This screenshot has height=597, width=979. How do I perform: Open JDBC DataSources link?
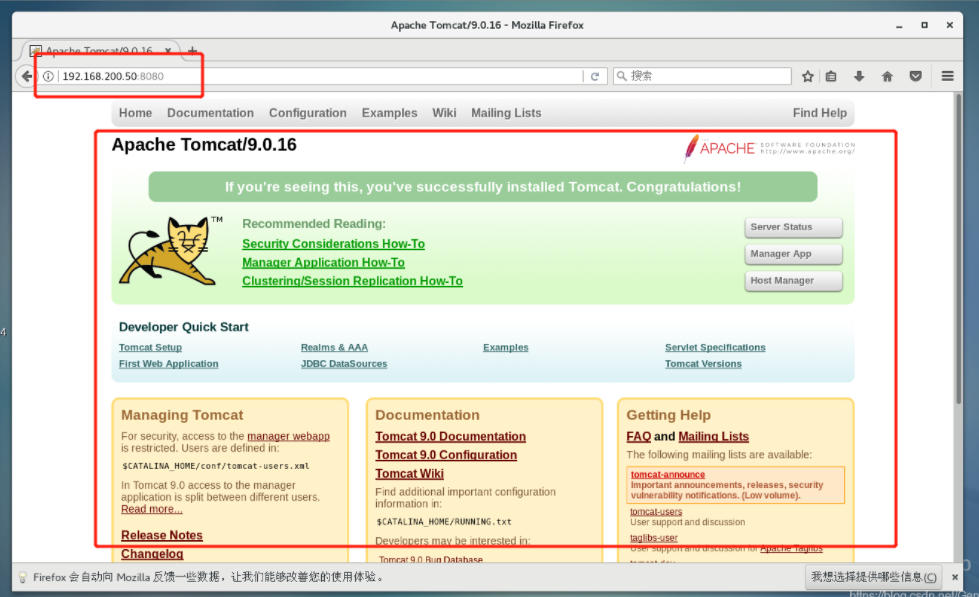coord(344,363)
